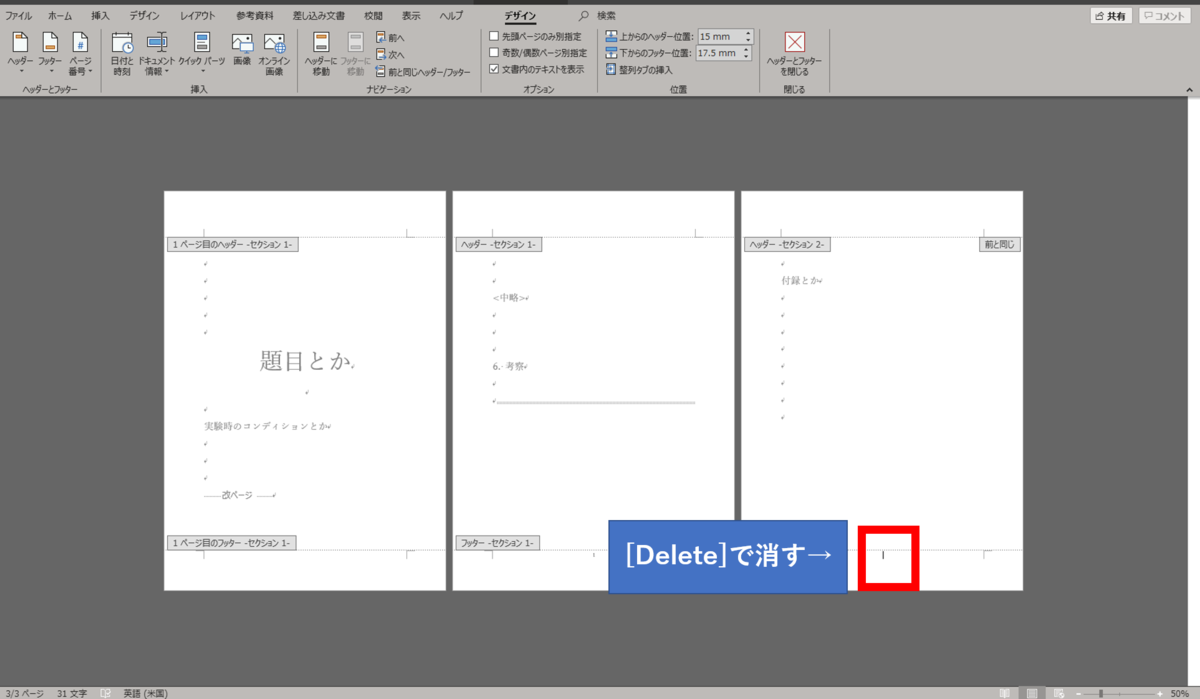
Task: Open ドキュメント情報 (Document Info) menu
Action: pos(157,54)
